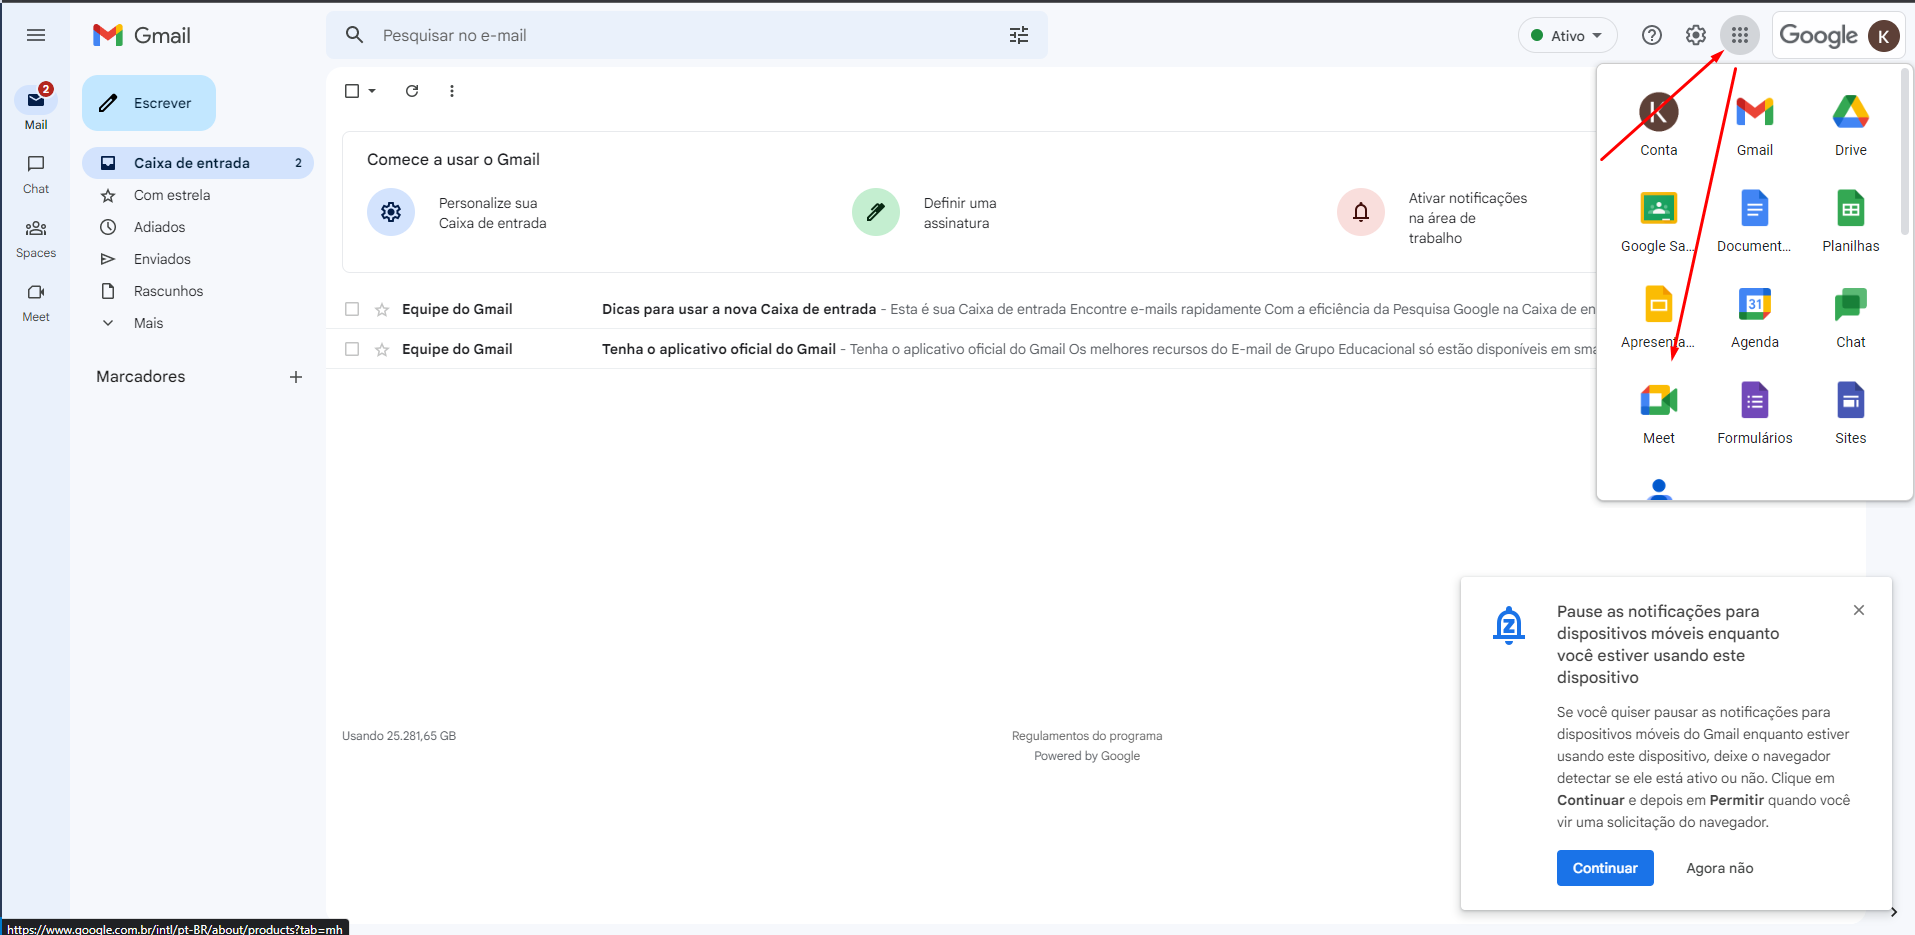
Task: Close the pause notifications popup
Action: pyautogui.click(x=1859, y=610)
